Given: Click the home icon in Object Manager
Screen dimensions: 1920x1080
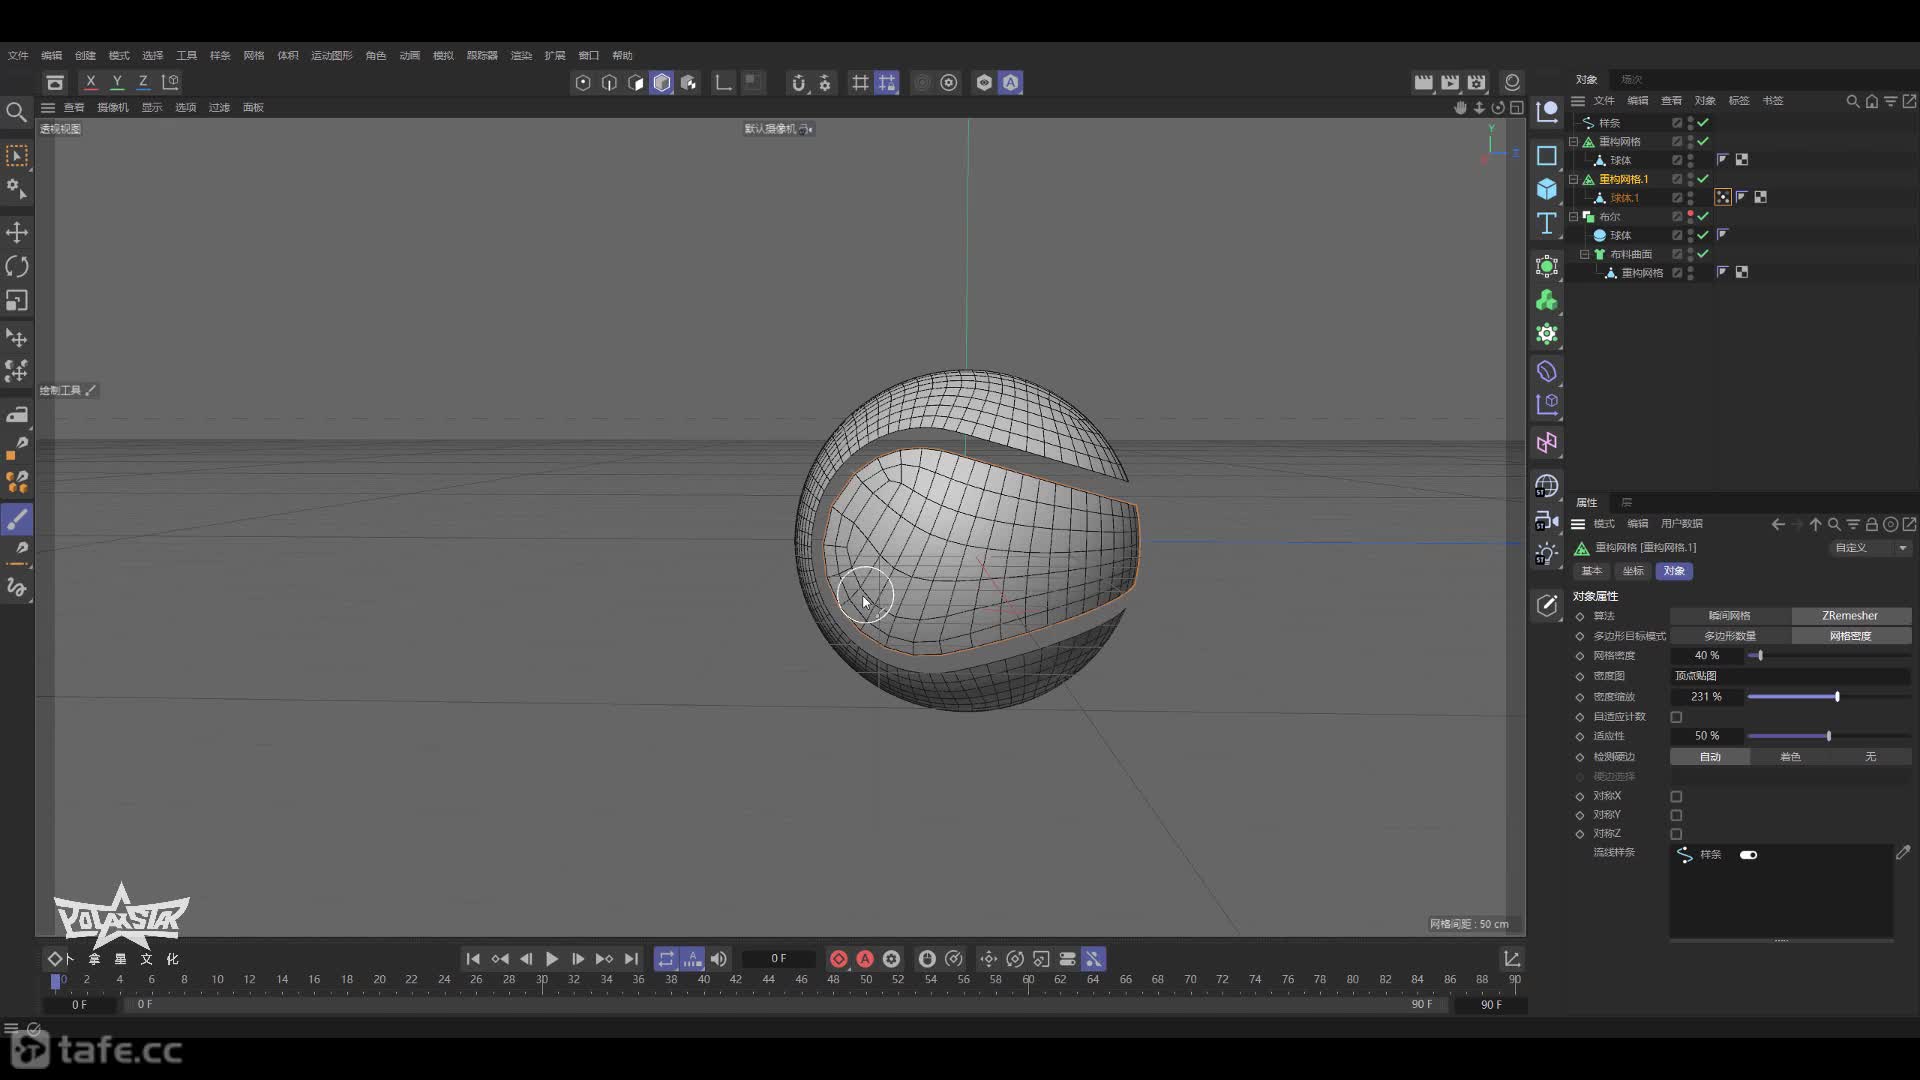Looking at the screenshot, I should click(x=1872, y=101).
